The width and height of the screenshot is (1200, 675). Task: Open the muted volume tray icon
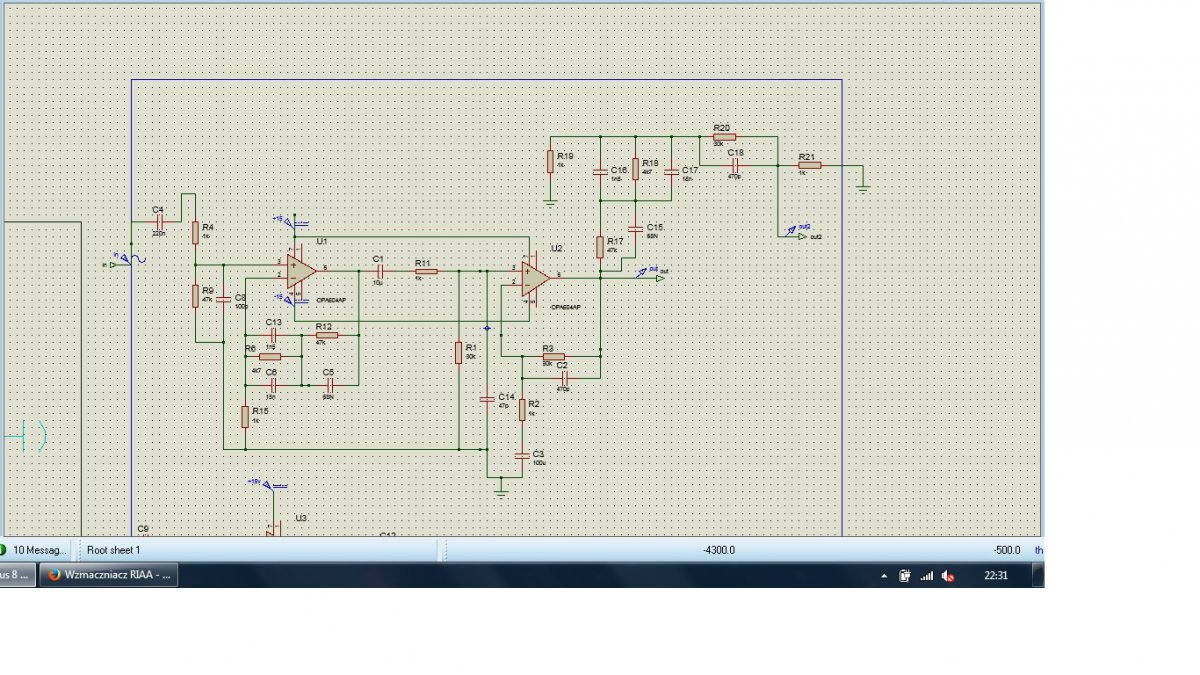click(947, 576)
